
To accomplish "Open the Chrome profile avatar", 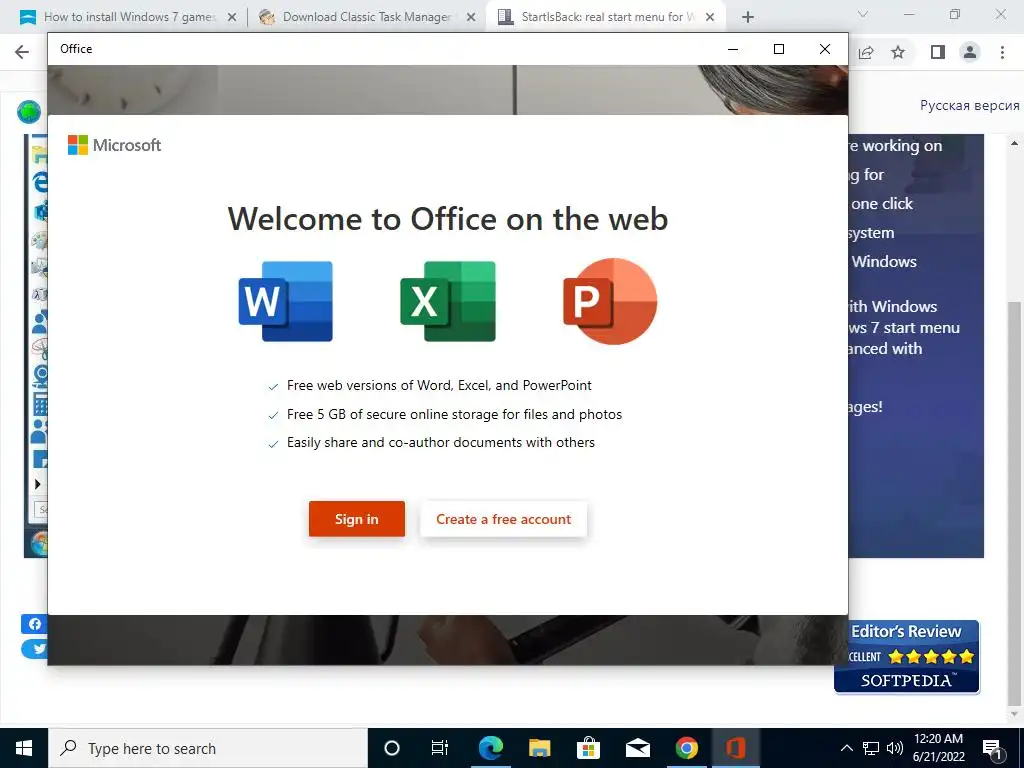I will [970, 52].
